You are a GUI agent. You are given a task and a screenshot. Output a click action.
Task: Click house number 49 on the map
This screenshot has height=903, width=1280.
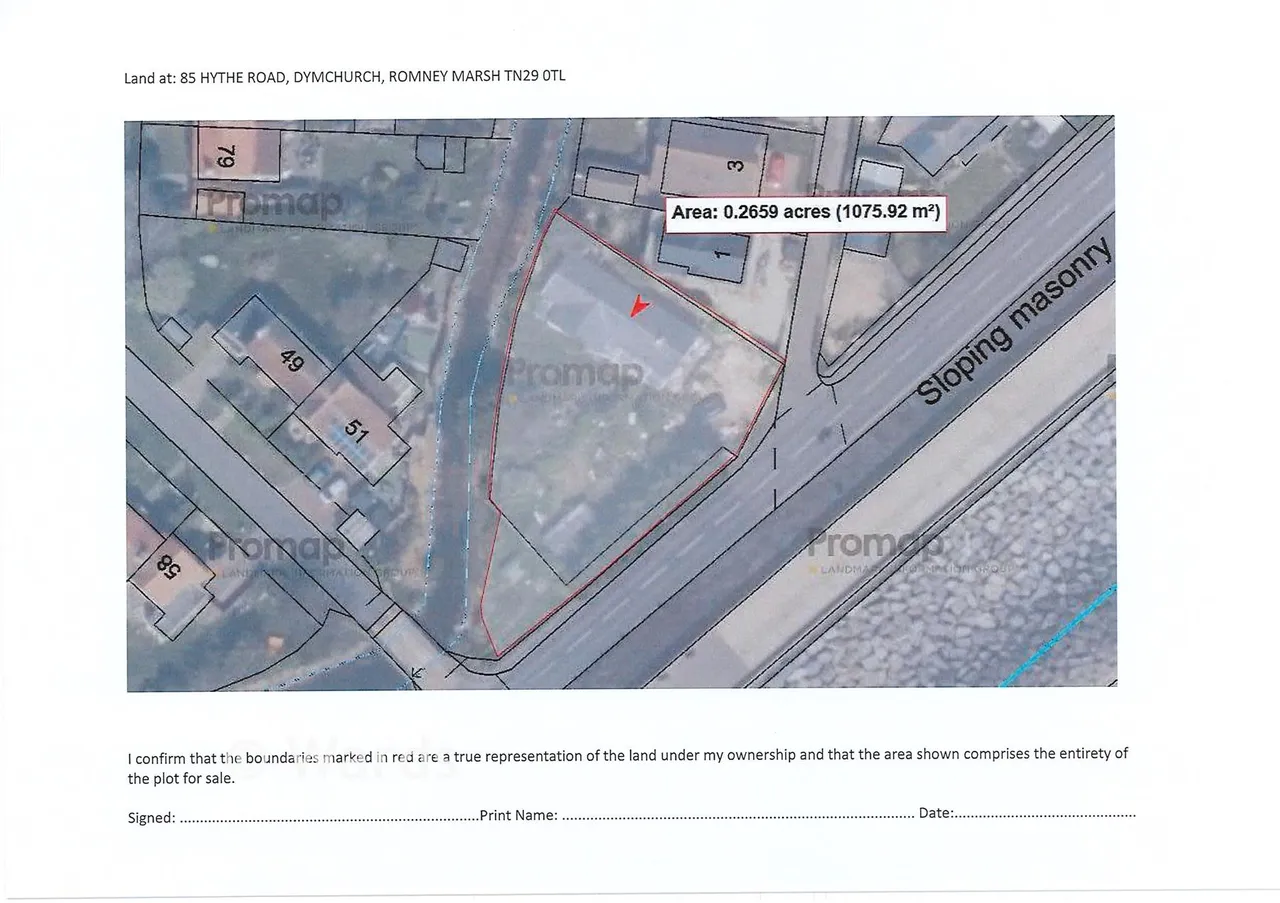pyautogui.click(x=291, y=359)
